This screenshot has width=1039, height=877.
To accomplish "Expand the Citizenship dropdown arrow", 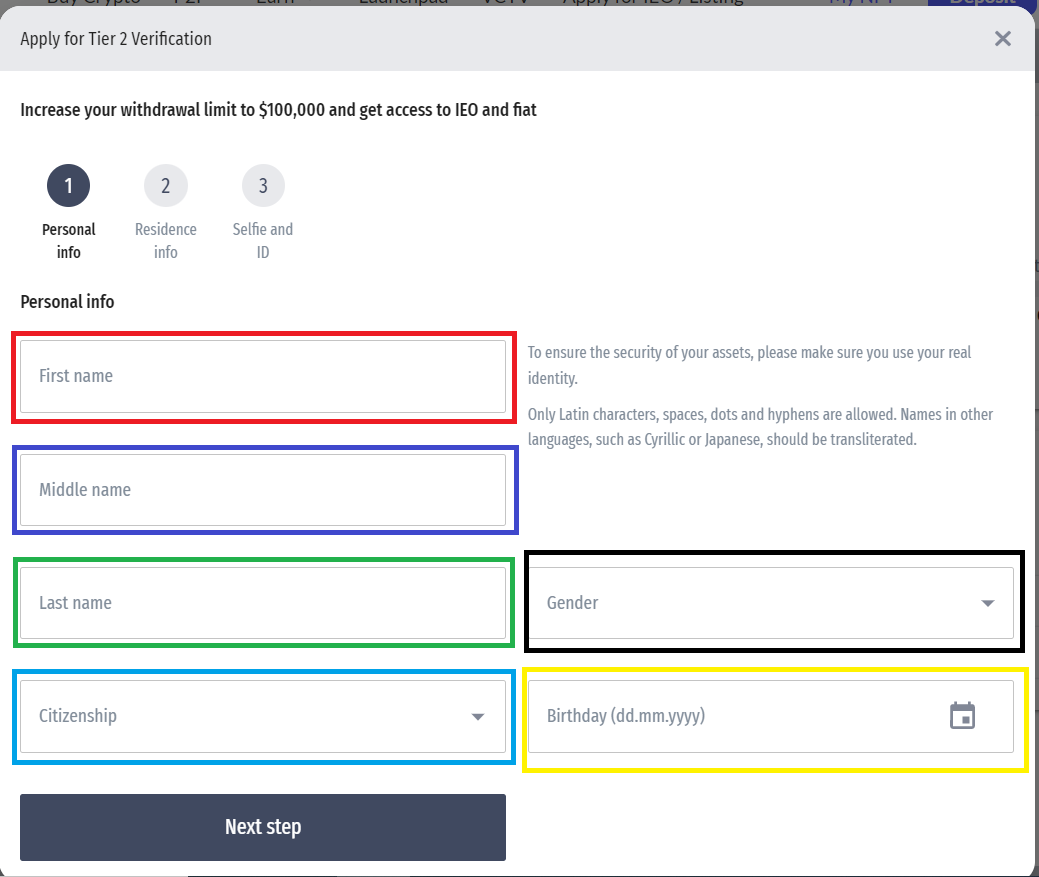I will (478, 716).
